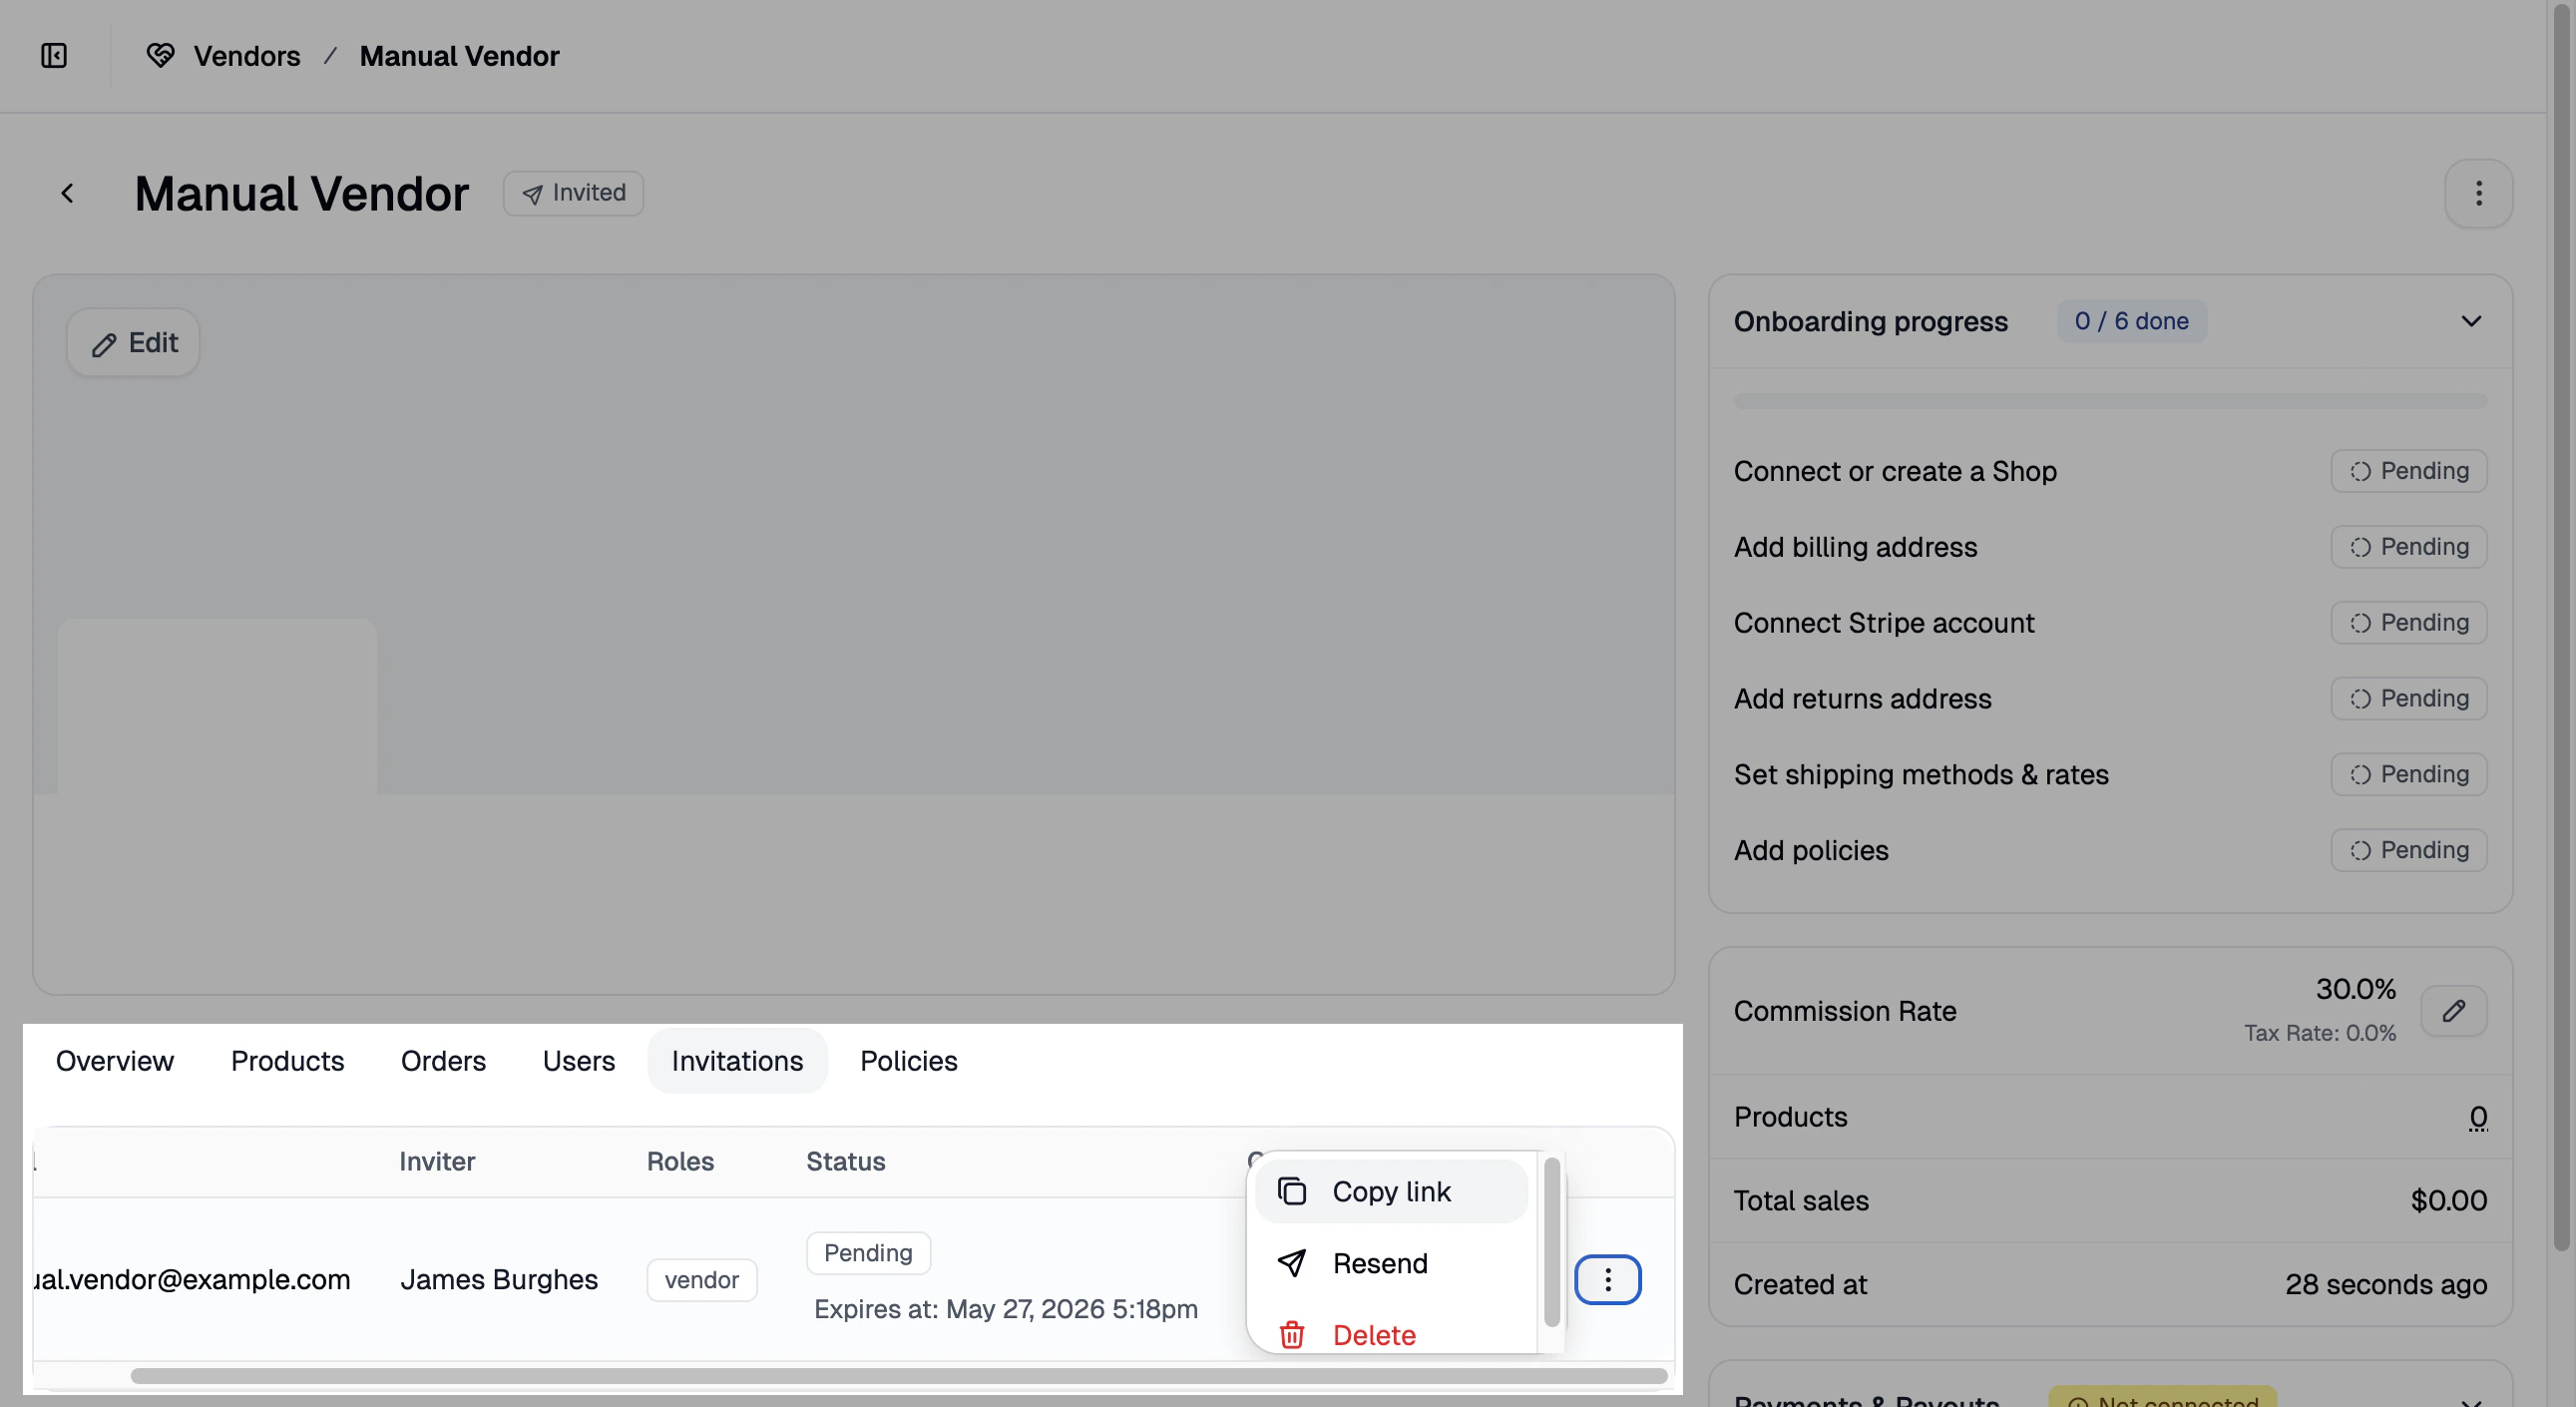This screenshot has width=2576, height=1407.
Task: Choose Copy link from the menu
Action: coord(1391,1191)
